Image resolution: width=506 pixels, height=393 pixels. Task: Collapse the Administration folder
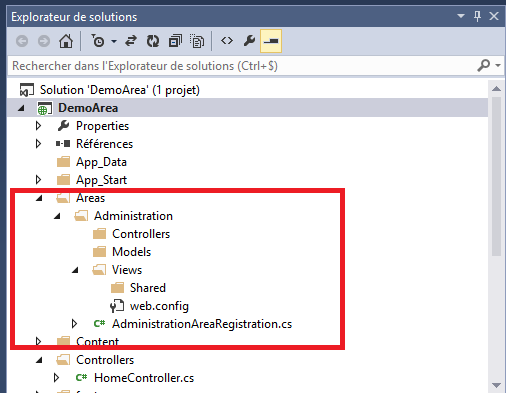pyautogui.click(x=57, y=216)
